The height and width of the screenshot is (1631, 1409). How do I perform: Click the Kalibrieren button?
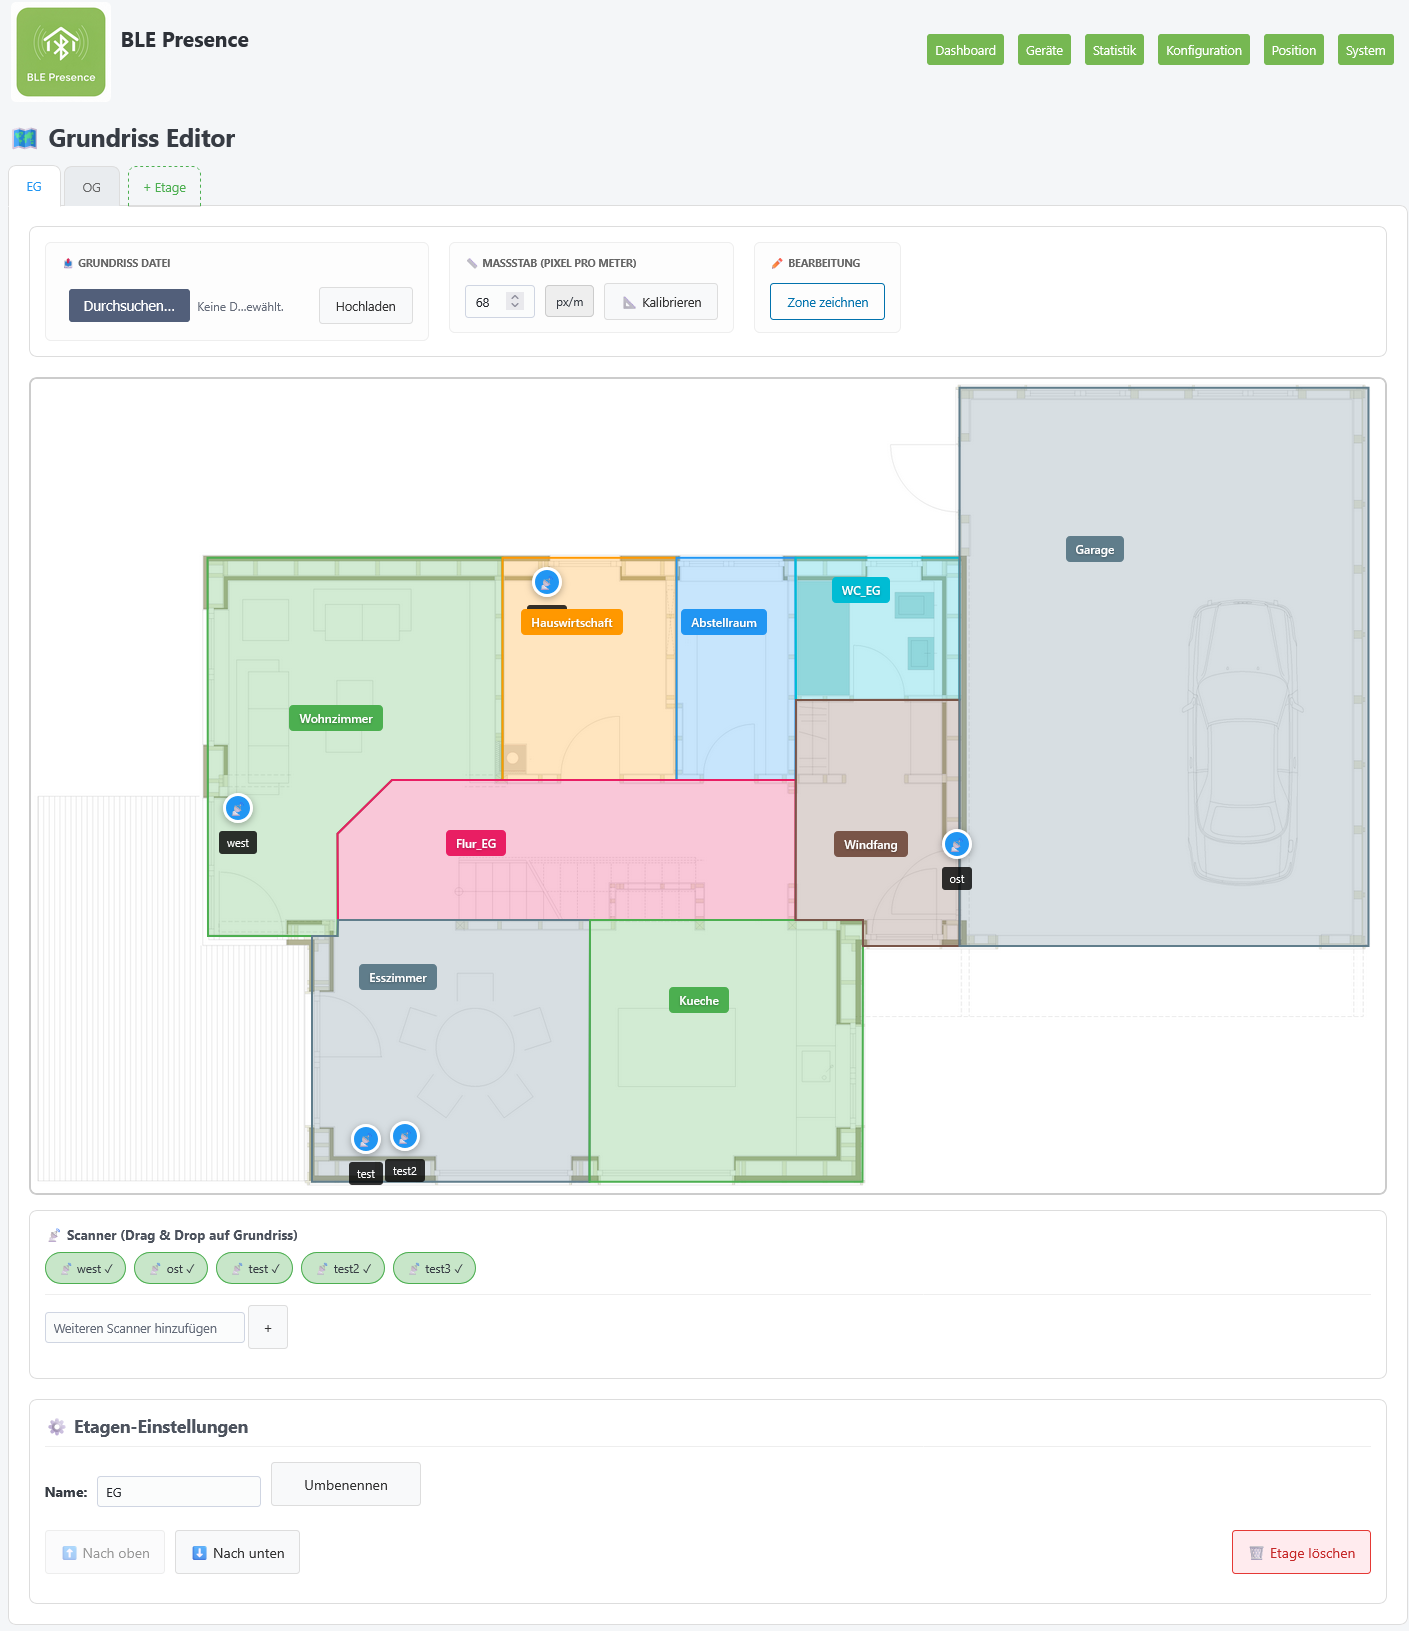(x=661, y=302)
